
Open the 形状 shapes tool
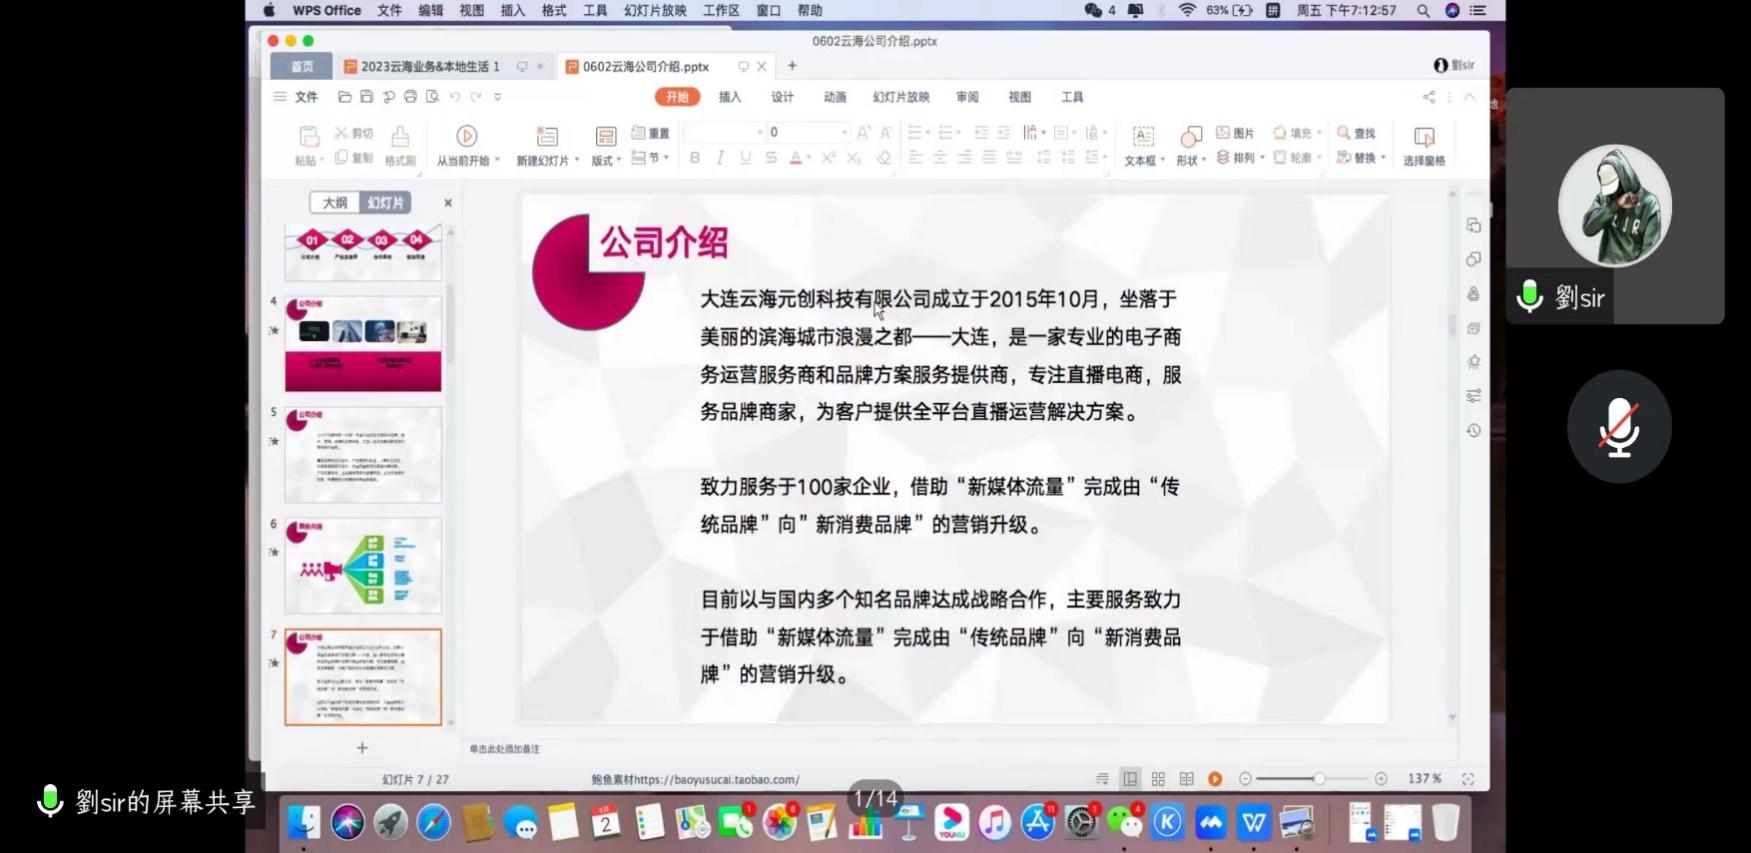[x=1190, y=136]
